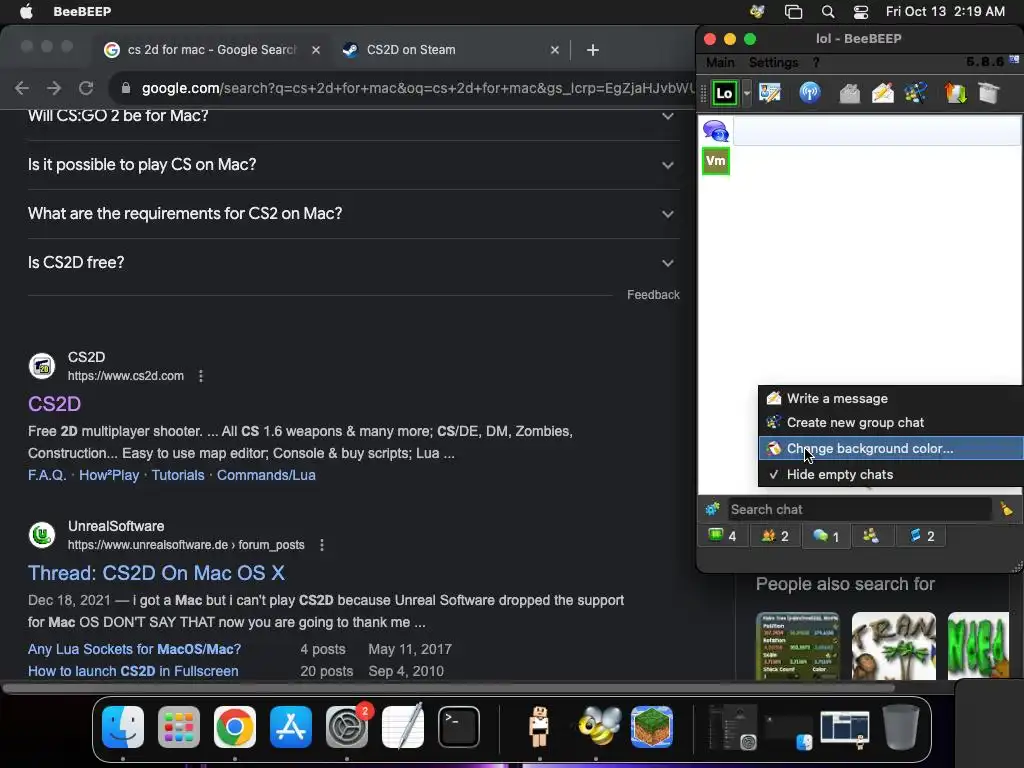Focus the Search chat input field
The width and height of the screenshot is (1024, 768).
860,509
